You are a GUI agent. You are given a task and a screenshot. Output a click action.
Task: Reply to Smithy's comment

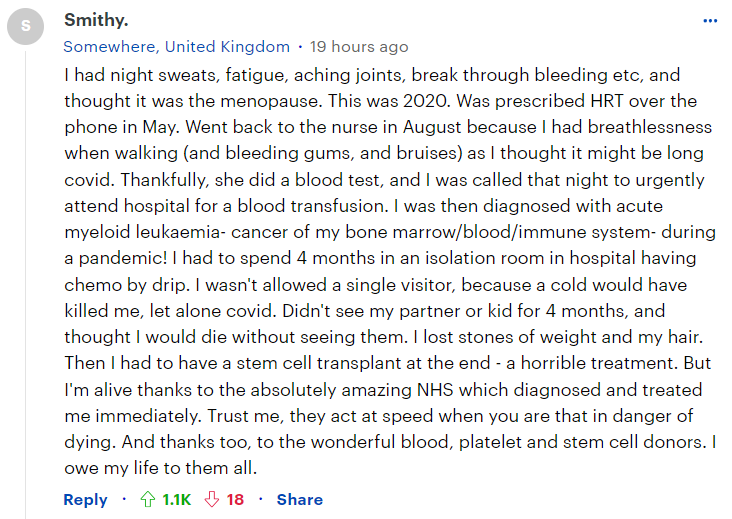pyautogui.click(x=85, y=499)
